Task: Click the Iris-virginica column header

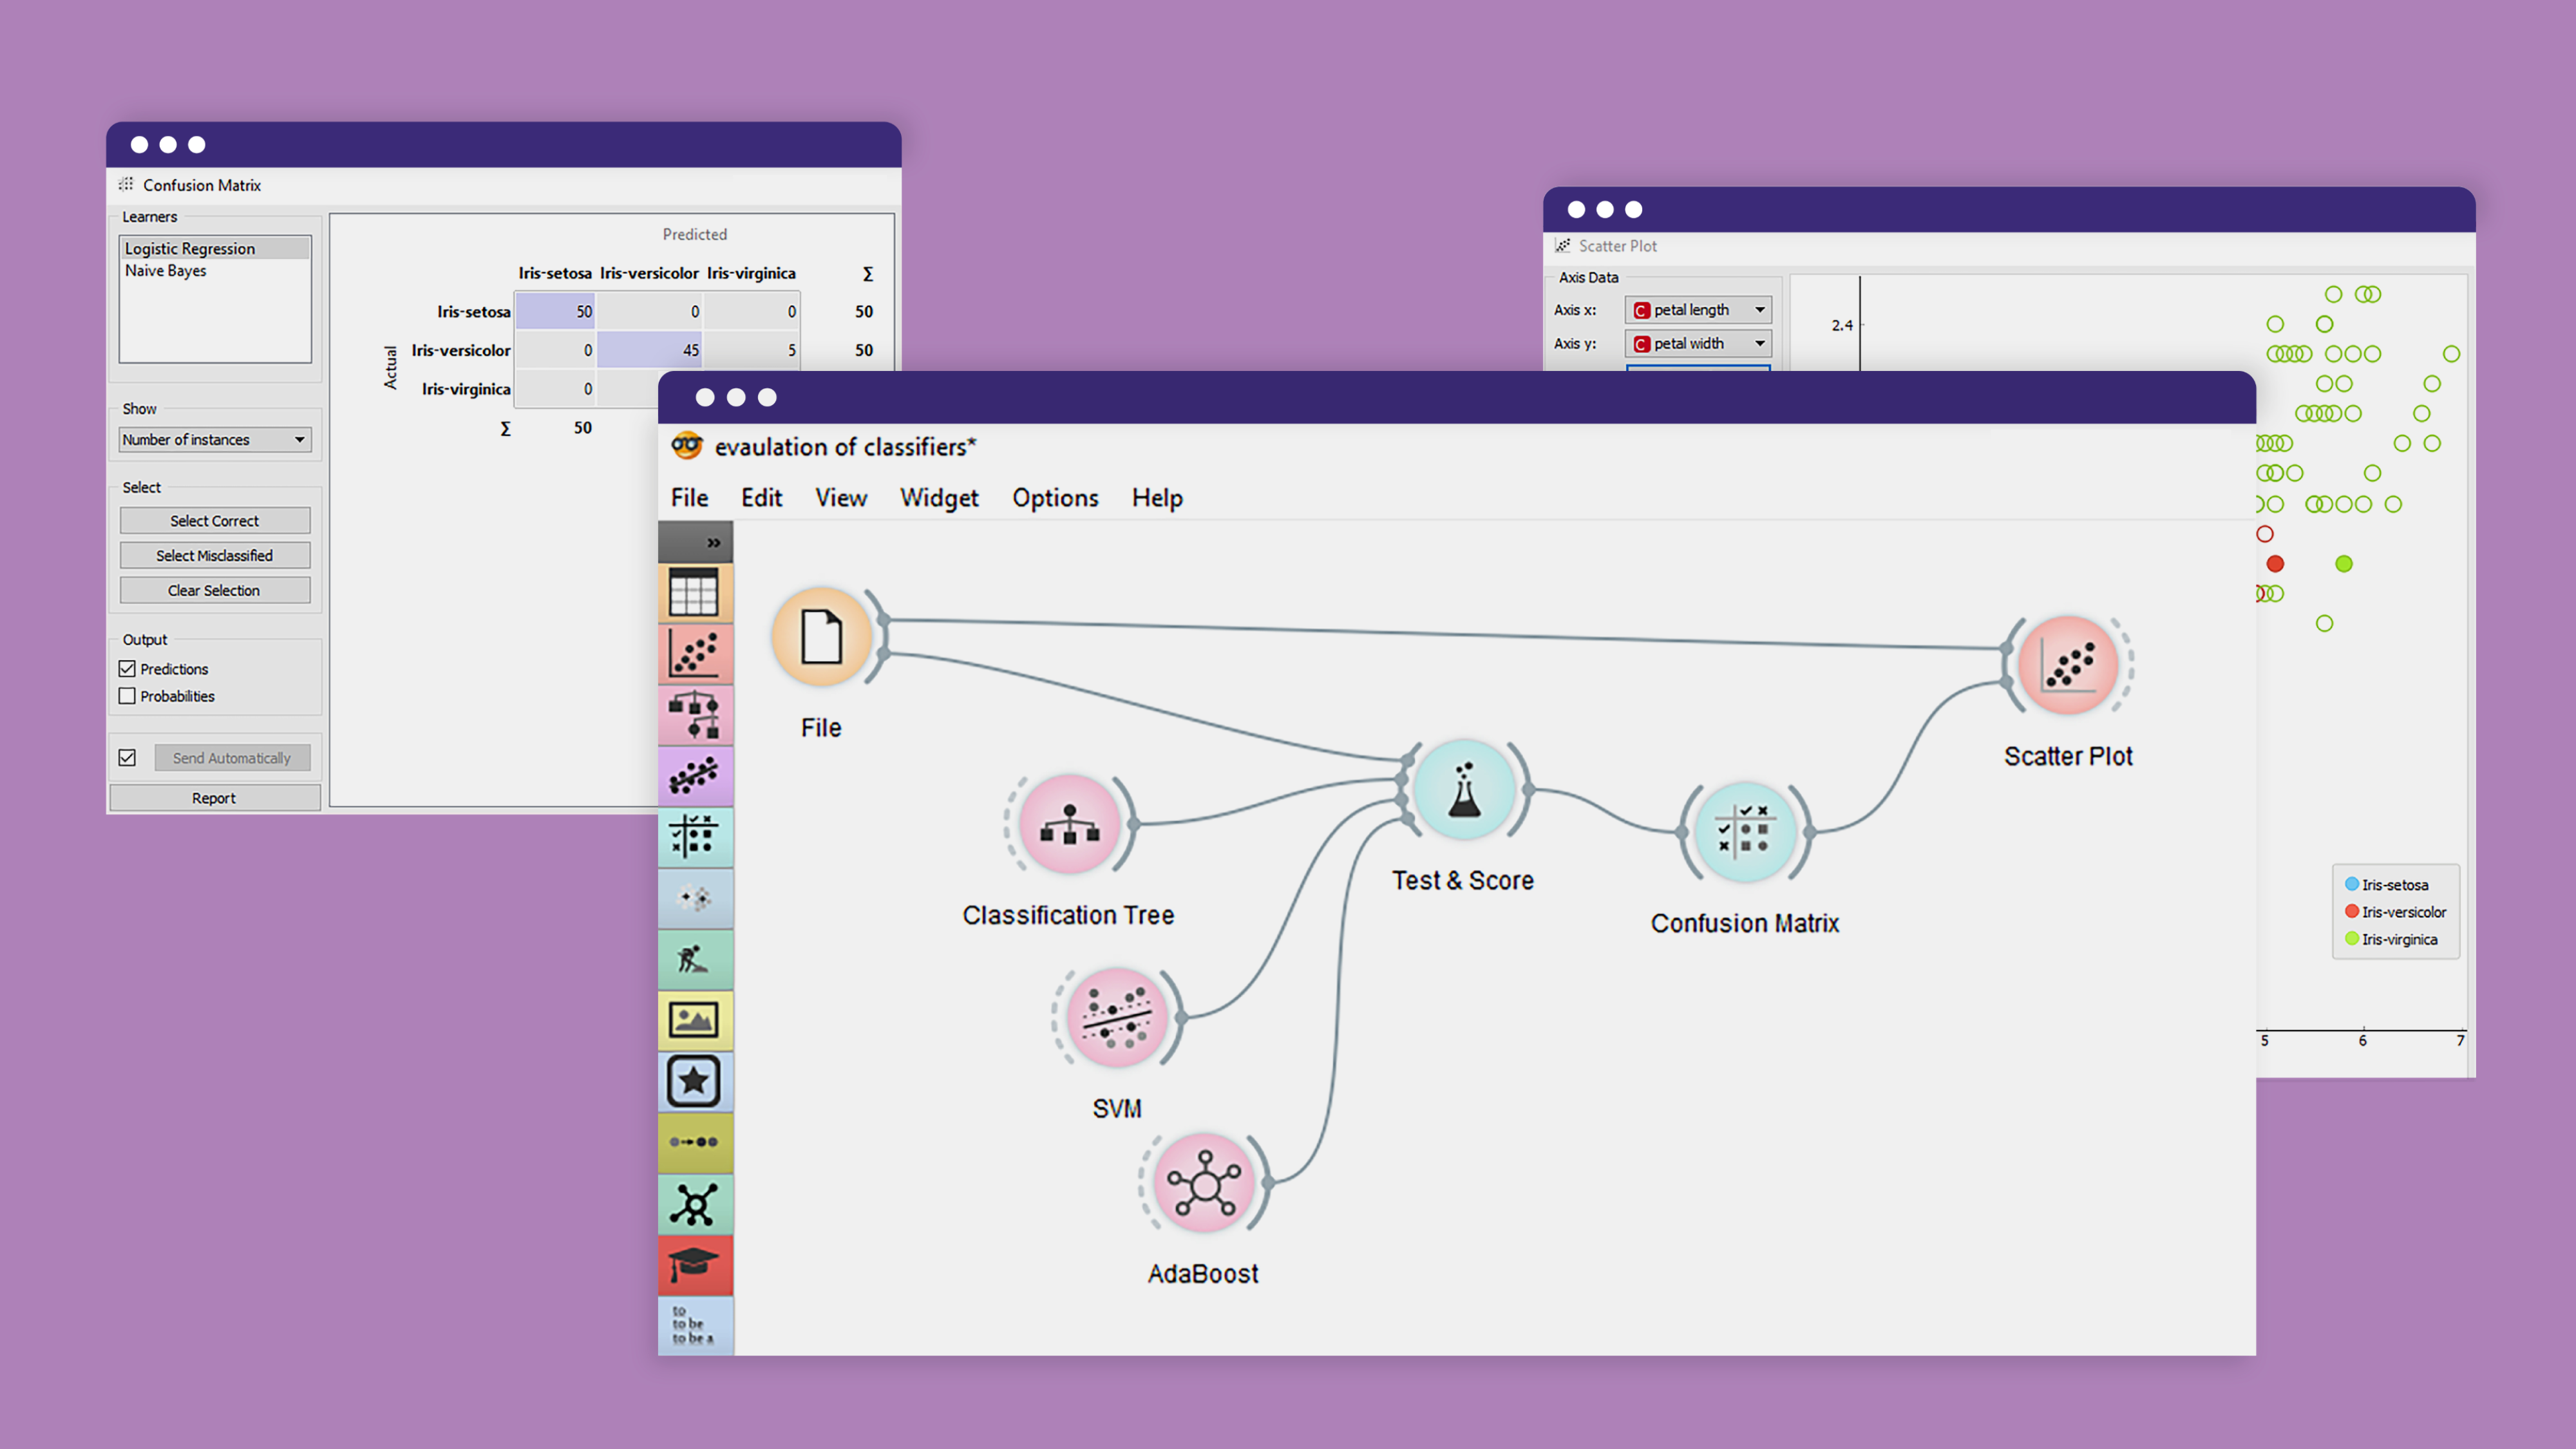Action: pos(751,273)
